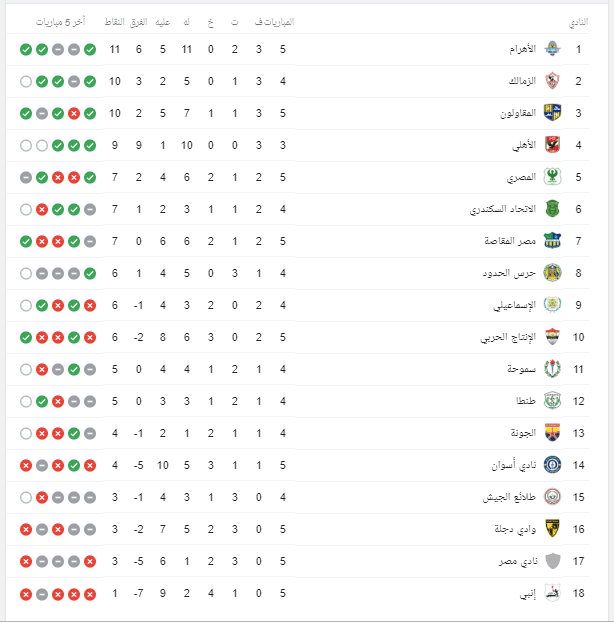Image resolution: width=614 pixels, height=630 pixels.
Task: Click الأهرام's most recent win indicator
Action: pos(26,49)
